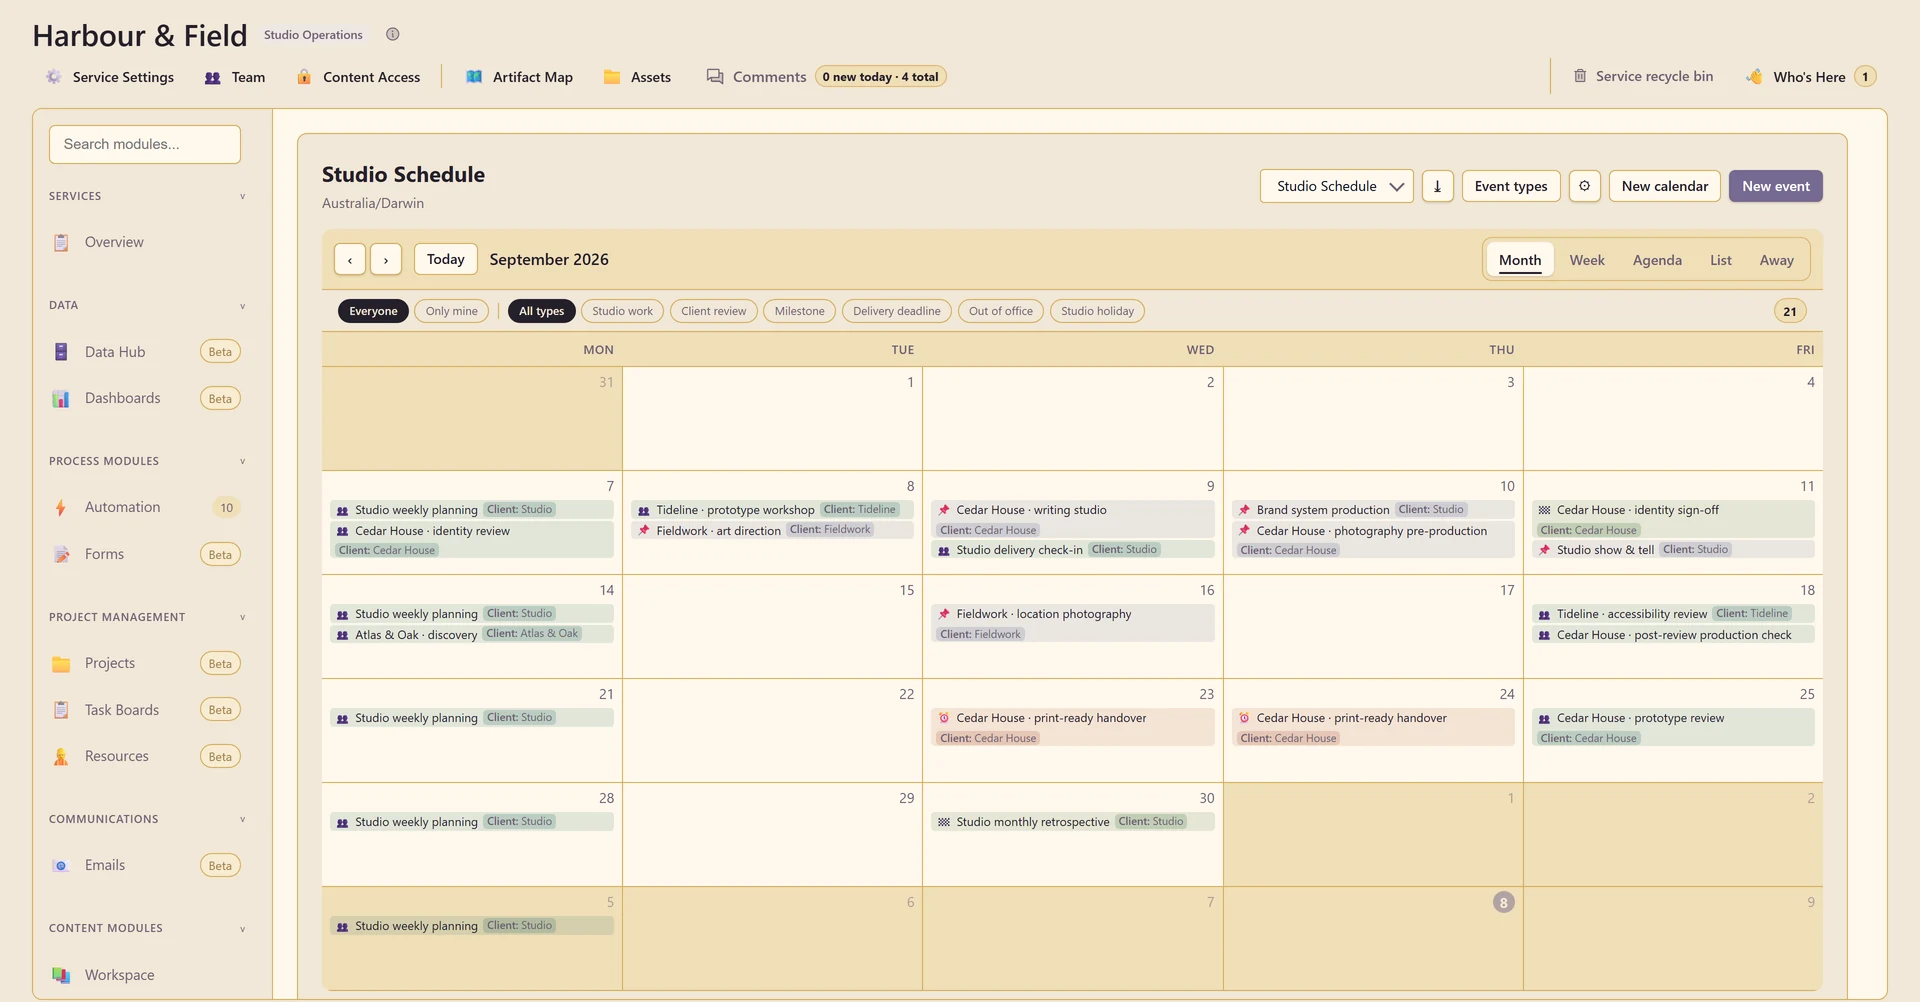
Task: Toggle the Milestone type filter
Action: tap(800, 311)
